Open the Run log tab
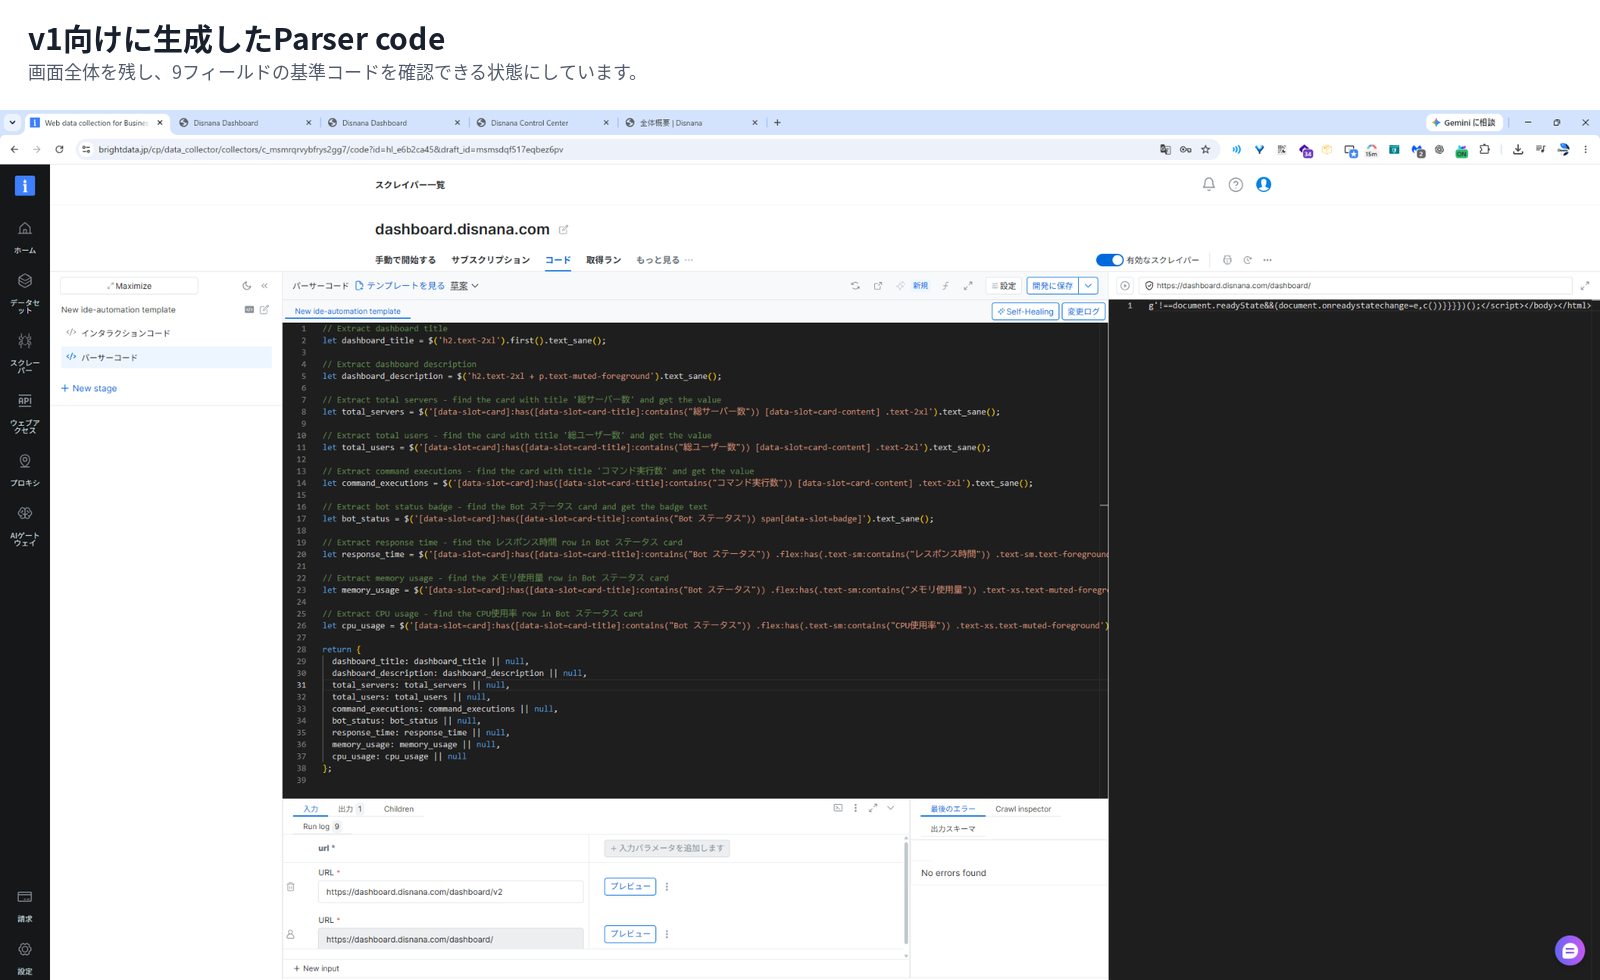Image resolution: width=1600 pixels, height=980 pixels. tap(321, 827)
